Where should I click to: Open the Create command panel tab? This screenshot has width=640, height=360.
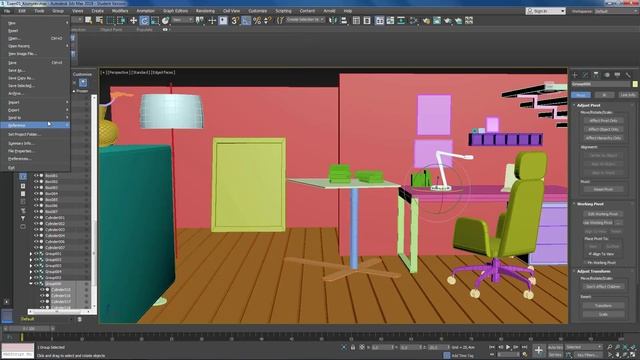(x=575, y=75)
